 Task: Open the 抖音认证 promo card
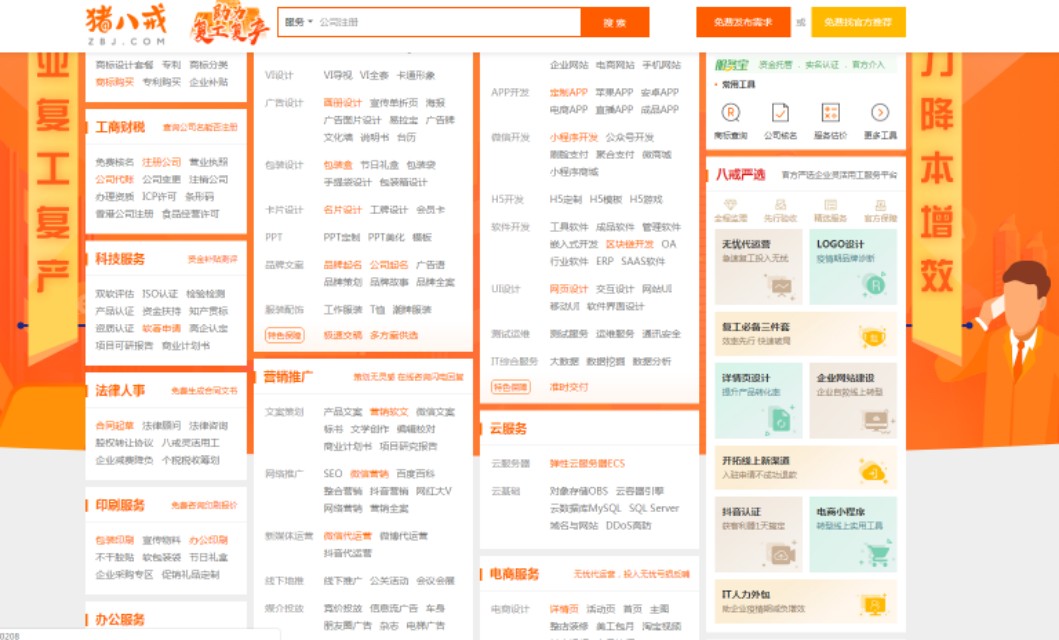pos(757,534)
